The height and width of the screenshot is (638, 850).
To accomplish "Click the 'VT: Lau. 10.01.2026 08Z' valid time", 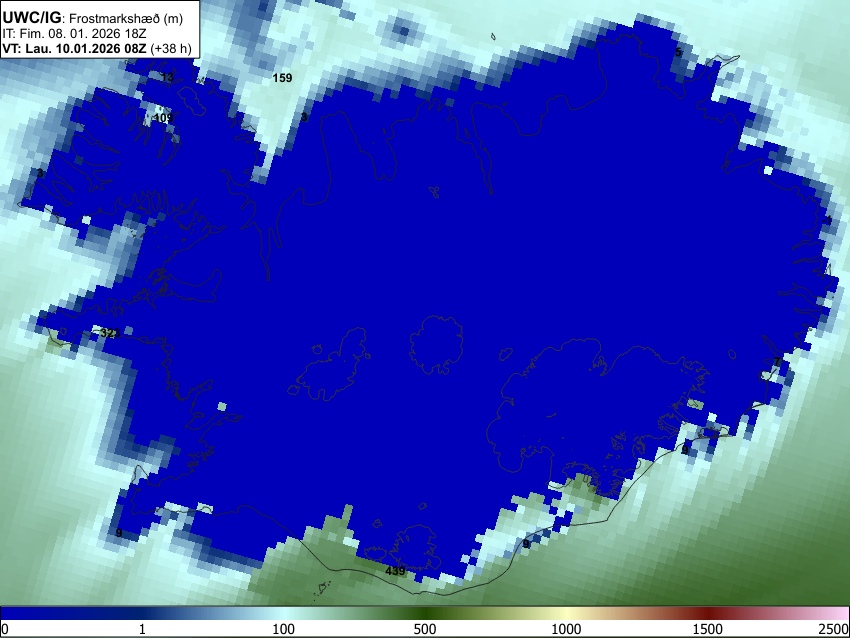I will pos(74,48).
